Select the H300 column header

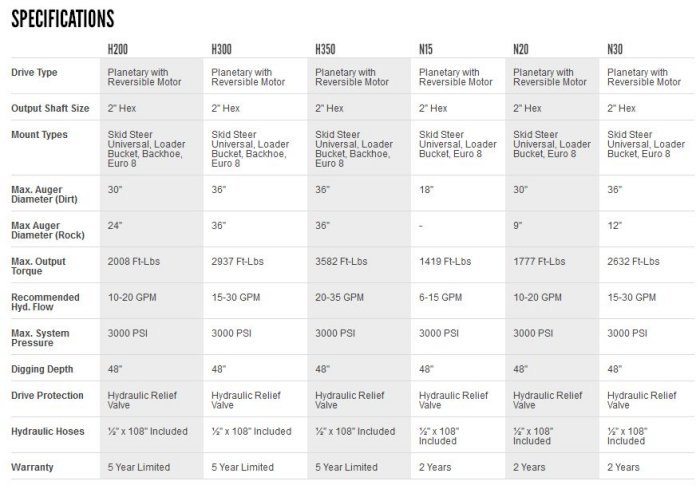(222, 49)
